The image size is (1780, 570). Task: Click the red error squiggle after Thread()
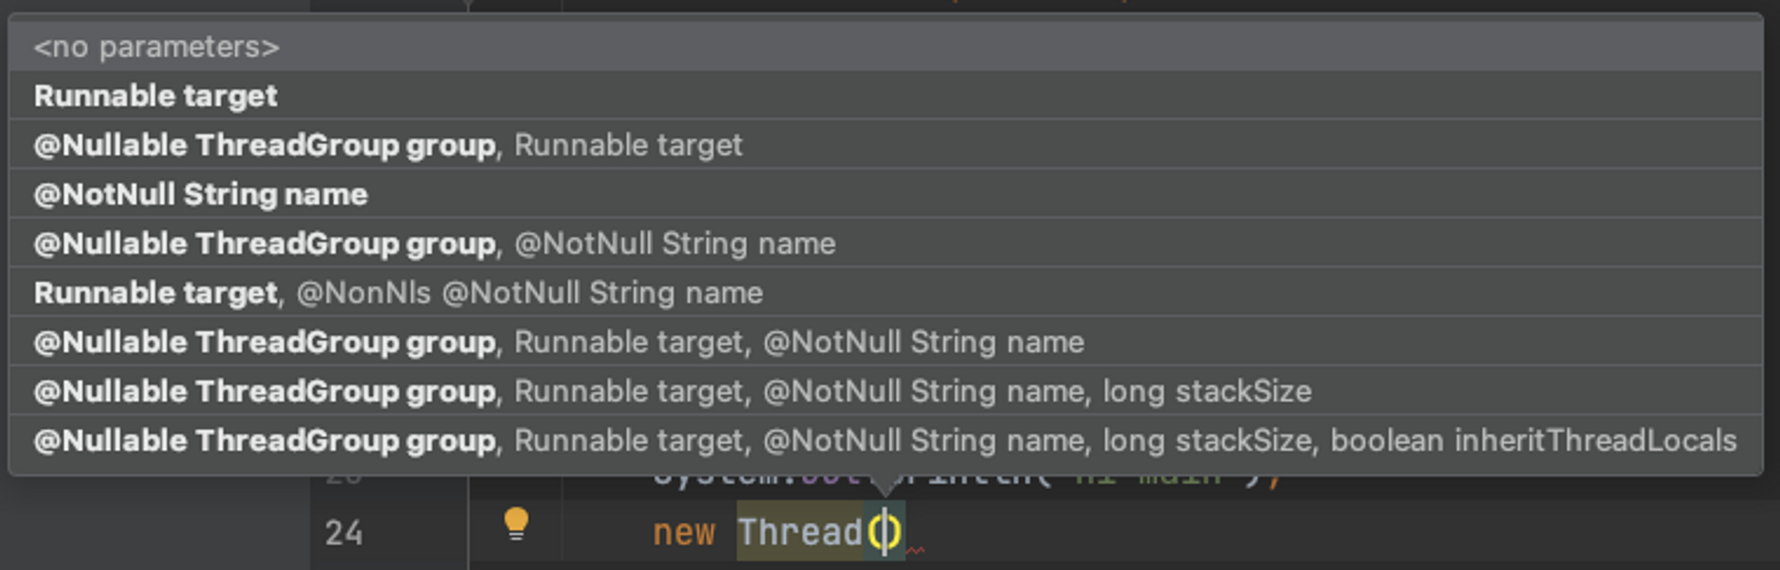[915, 549]
